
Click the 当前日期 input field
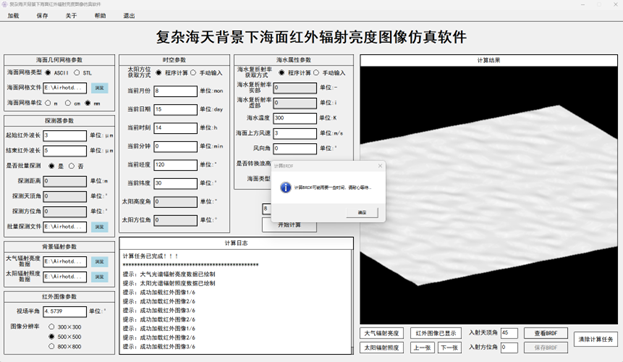176,109
